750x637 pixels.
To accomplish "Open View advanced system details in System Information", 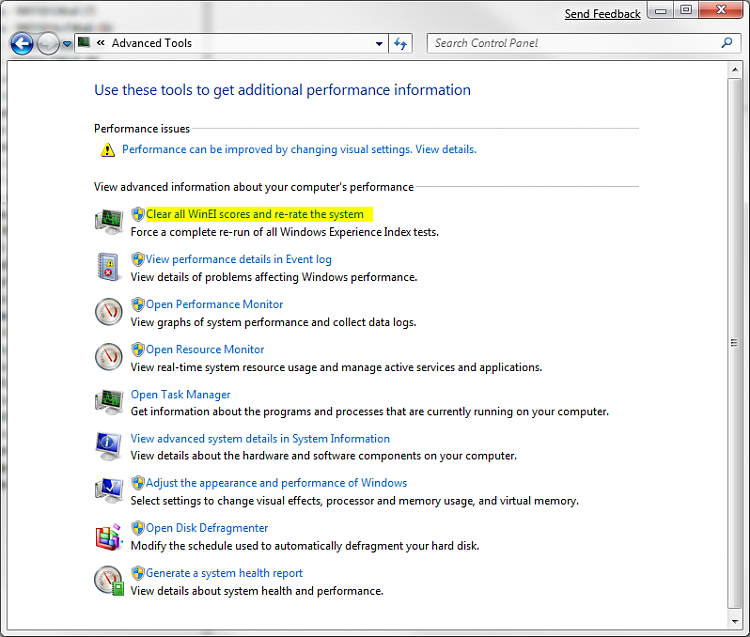I will (260, 439).
